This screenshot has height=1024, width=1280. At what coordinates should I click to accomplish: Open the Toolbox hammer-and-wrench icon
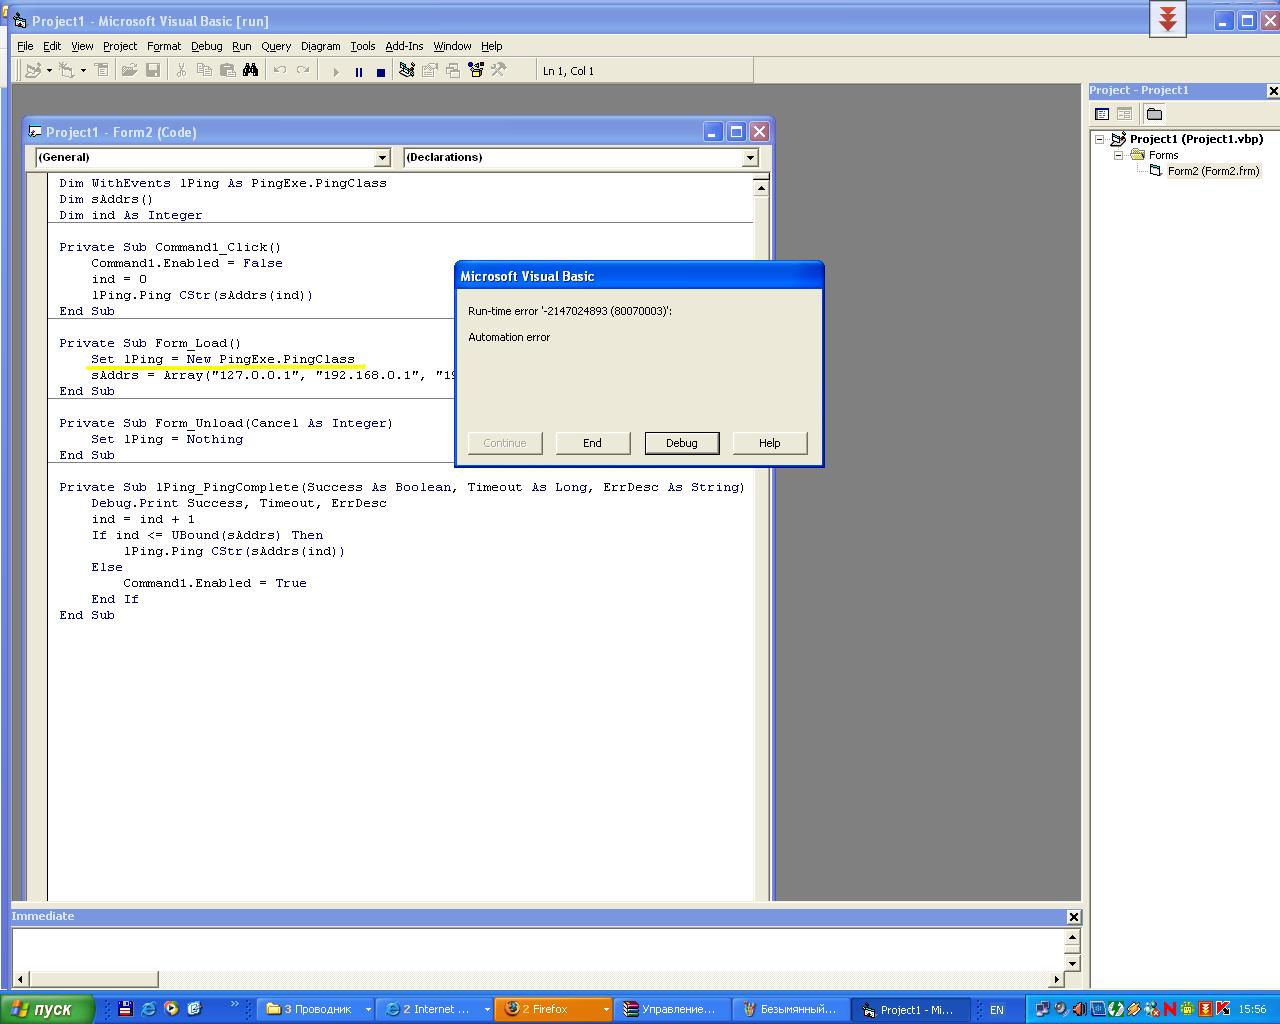(x=498, y=70)
